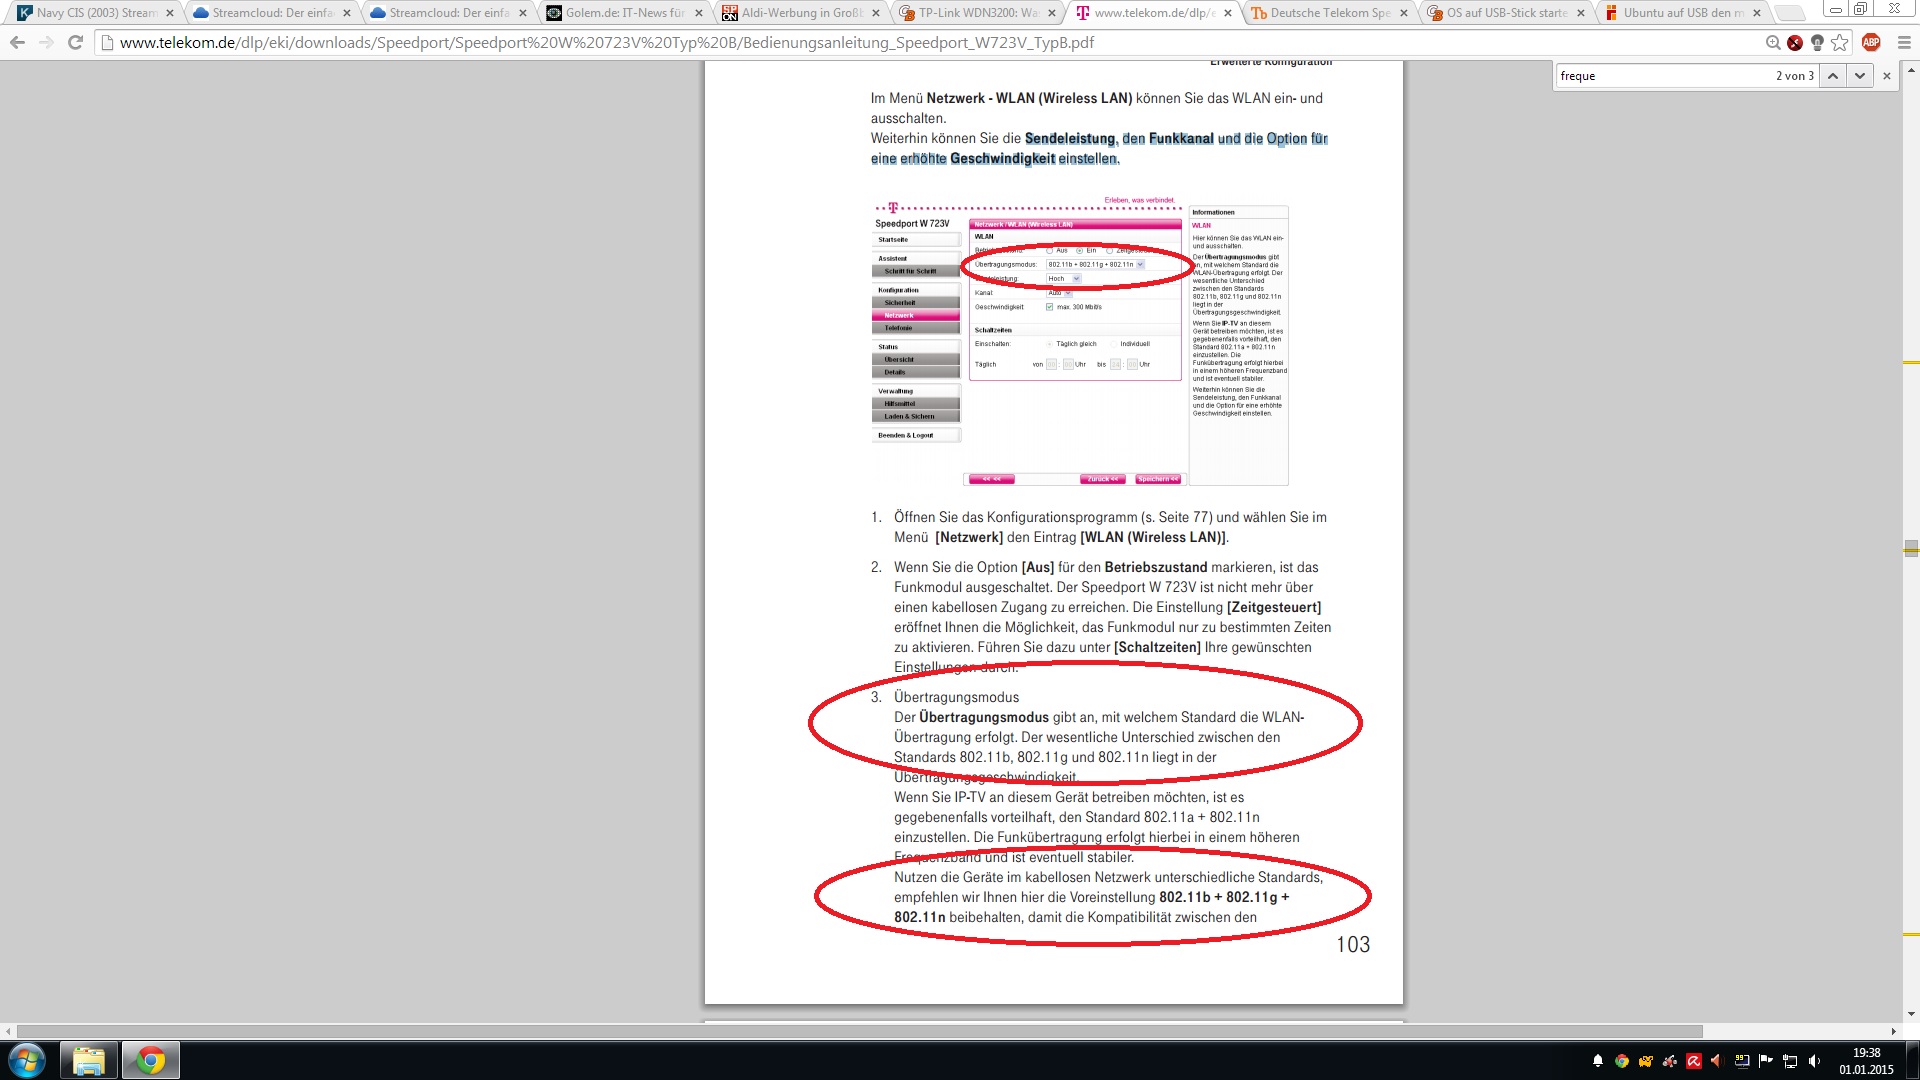Open Avira antivirus tray icon
The height and width of the screenshot is (1080, 1920).
1693,1061
